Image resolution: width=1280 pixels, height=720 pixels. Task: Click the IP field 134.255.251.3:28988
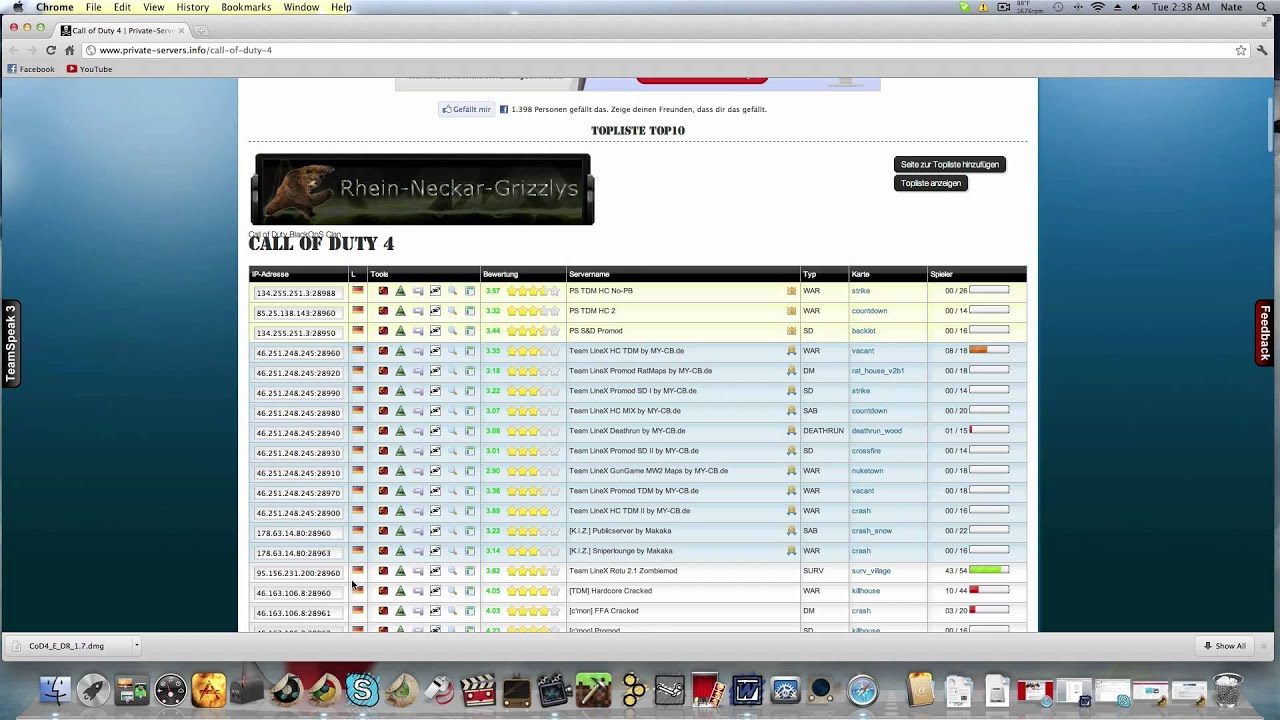coord(296,293)
